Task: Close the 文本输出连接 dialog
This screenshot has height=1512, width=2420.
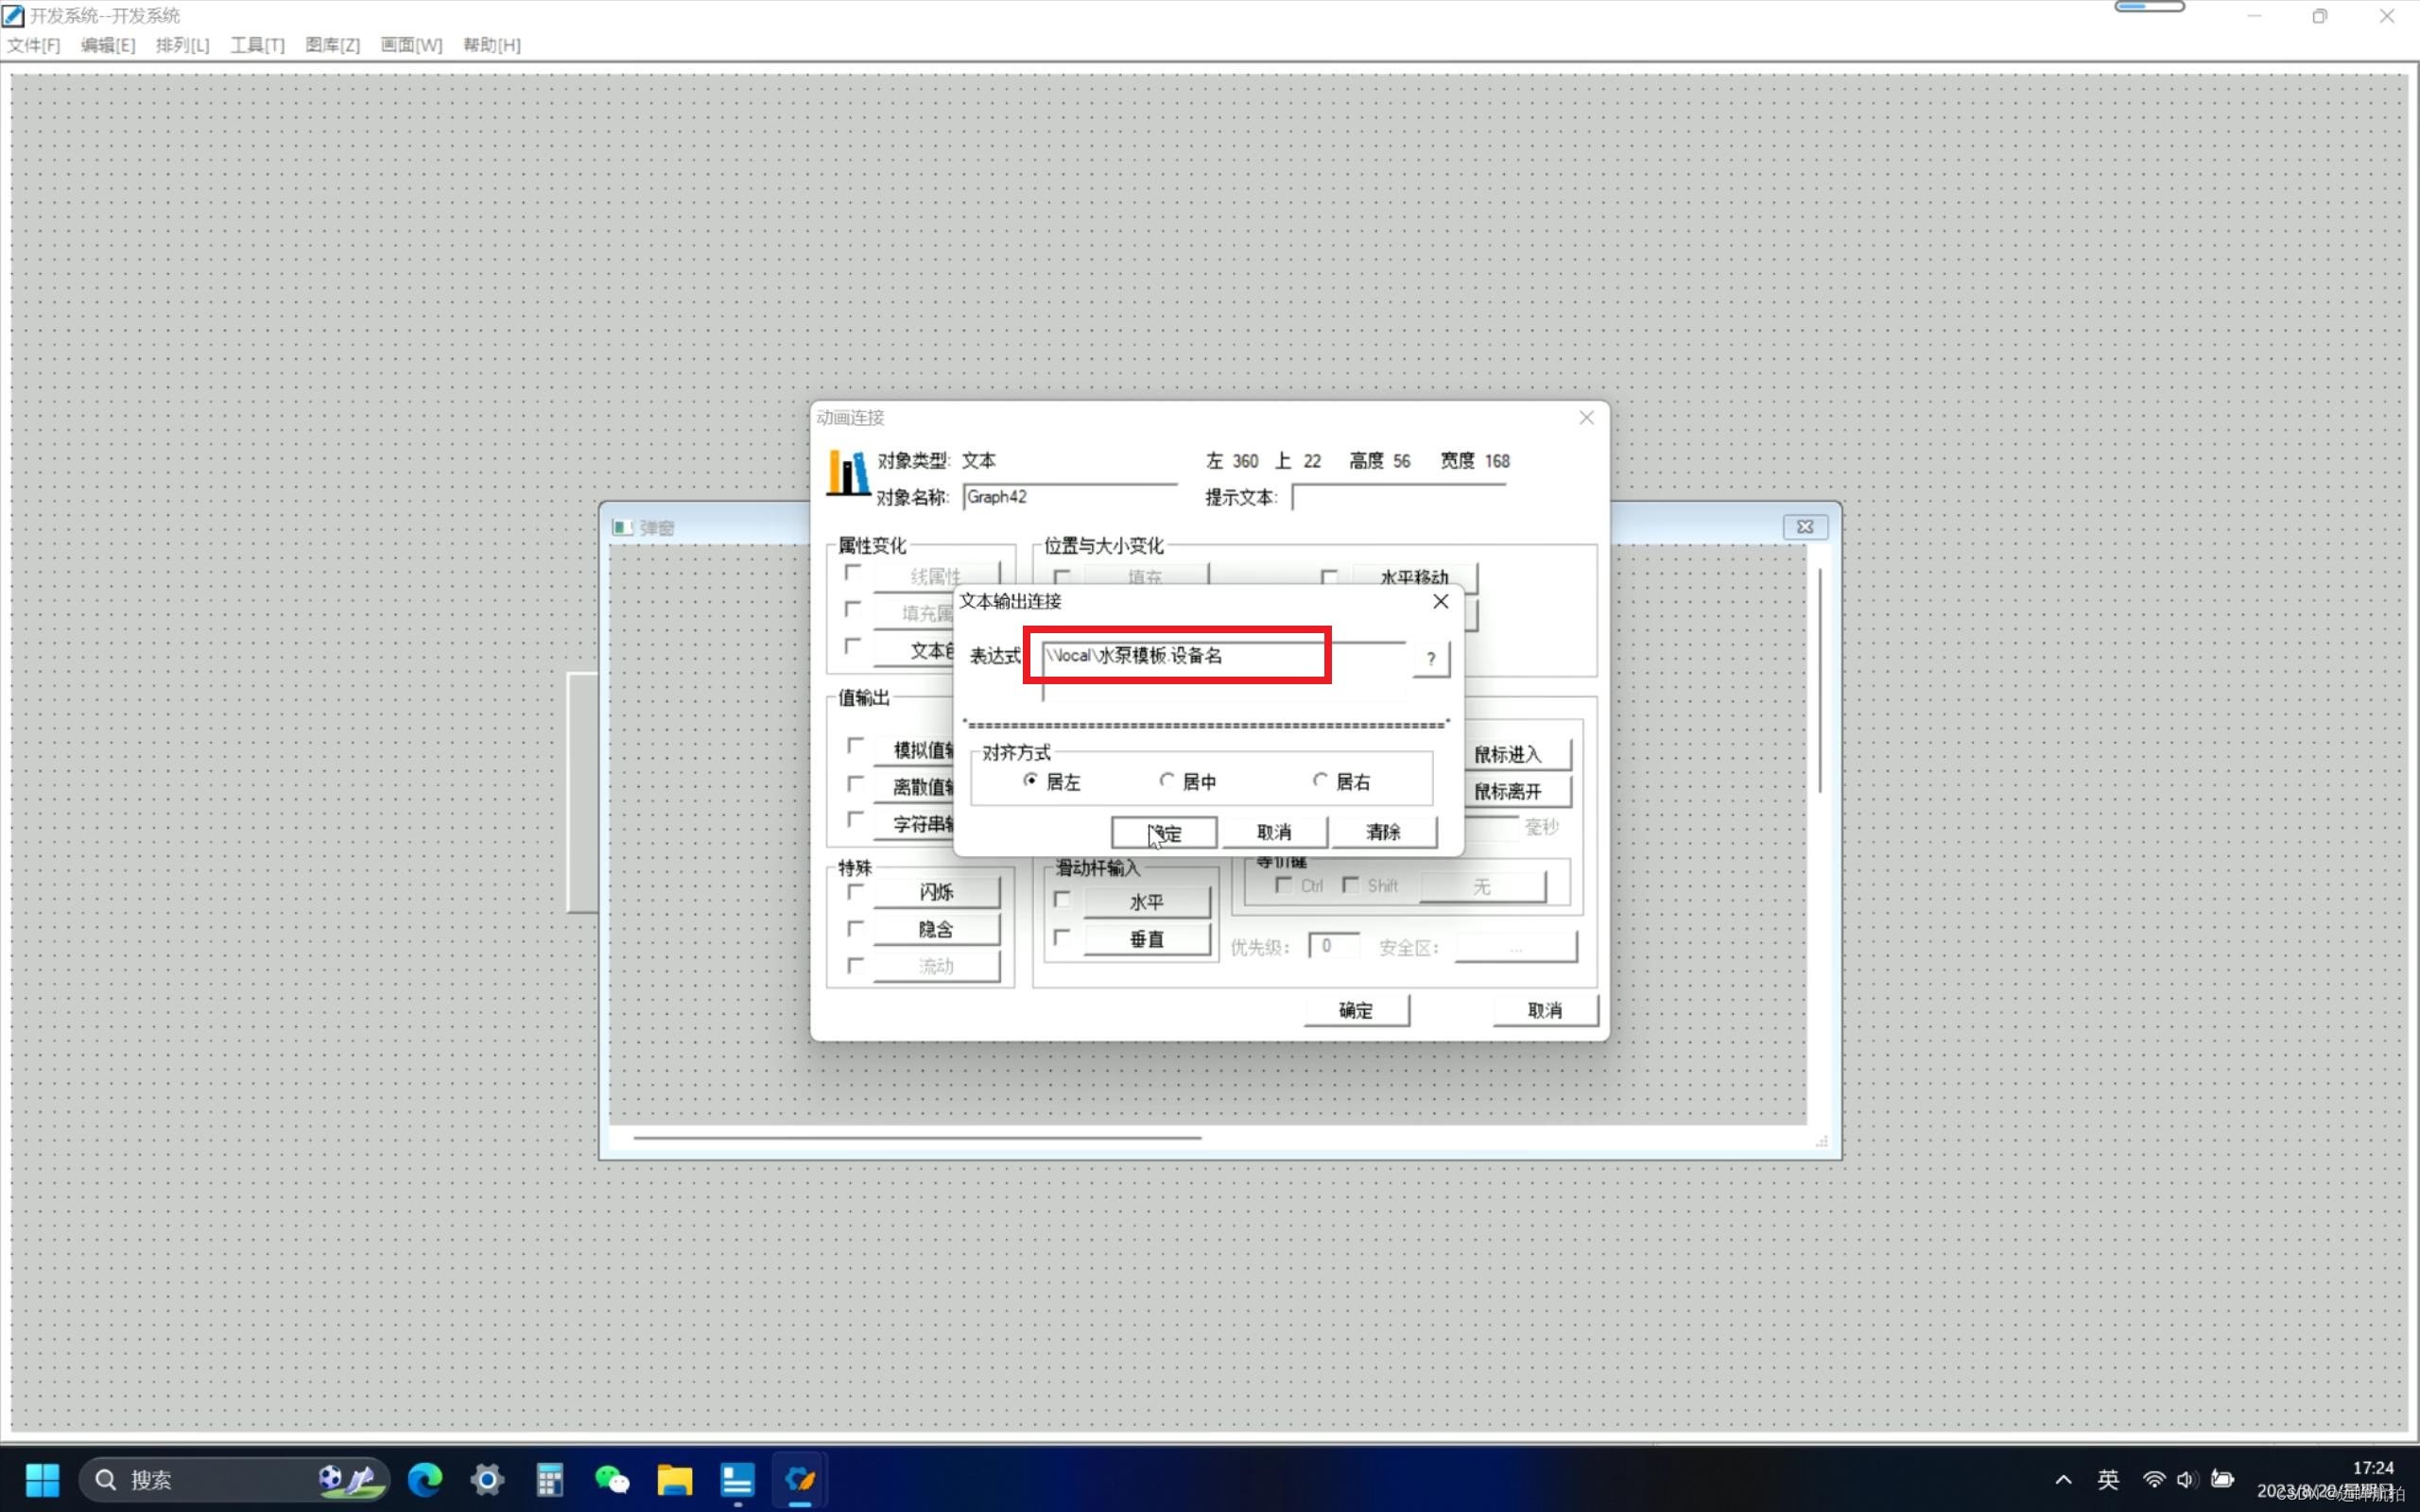Action: 1440,601
